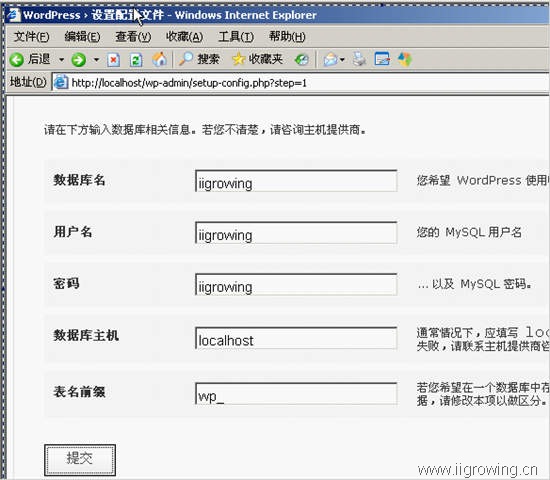Viewport: 550px width, 480px height.
Task: Click the IE logo in title bar
Action: 13,15
